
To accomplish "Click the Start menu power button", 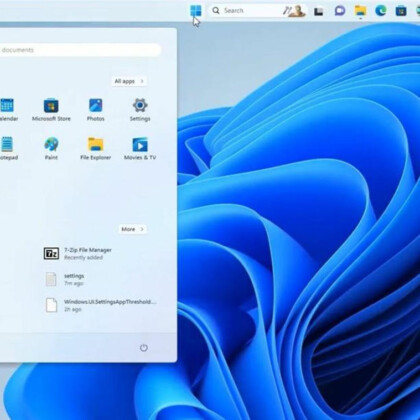I will (144, 348).
